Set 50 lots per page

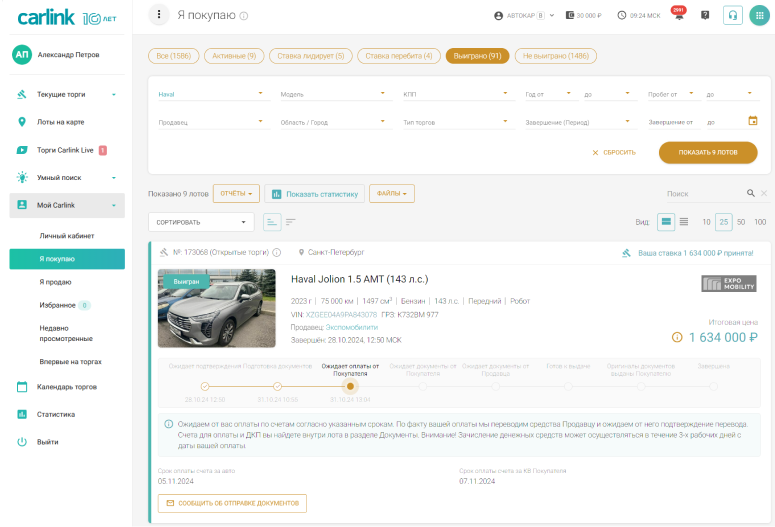(741, 222)
